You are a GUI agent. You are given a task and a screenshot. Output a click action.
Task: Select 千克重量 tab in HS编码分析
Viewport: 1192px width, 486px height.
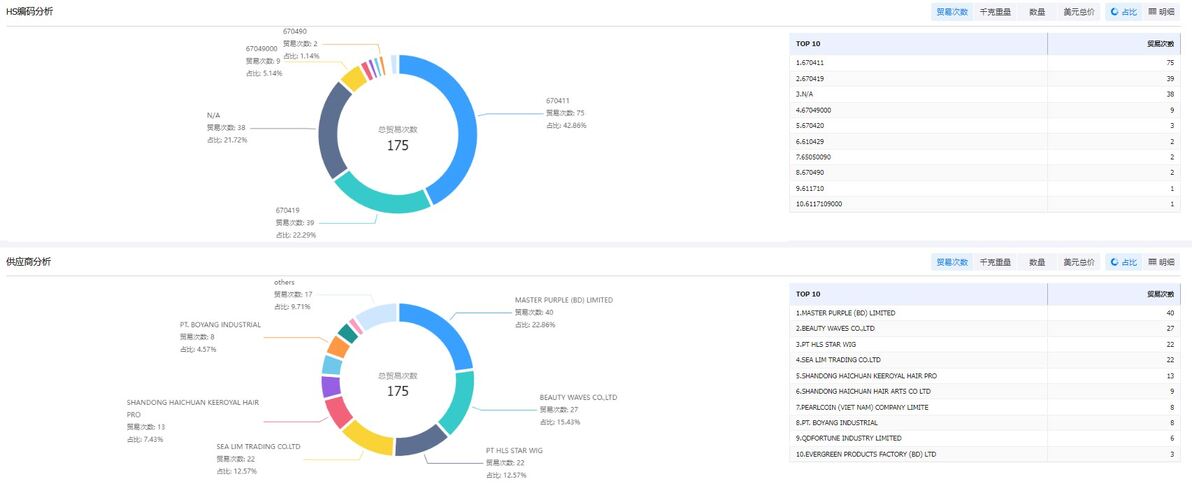(x=995, y=12)
